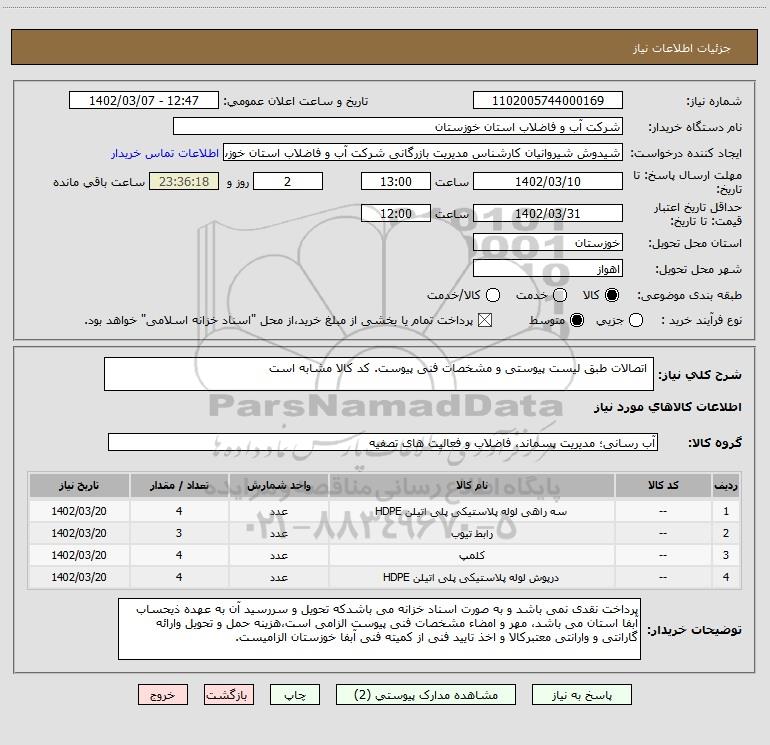Click the remaining time 23:36:18 field
Image resolution: width=770 pixels, height=745 pixels.
pos(184,181)
